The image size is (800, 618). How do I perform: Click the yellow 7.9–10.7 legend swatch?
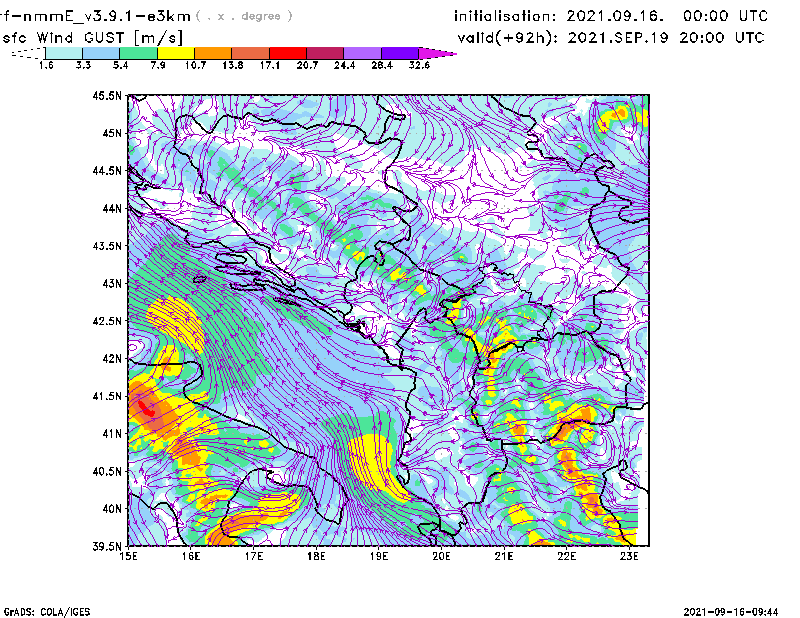coord(176,53)
